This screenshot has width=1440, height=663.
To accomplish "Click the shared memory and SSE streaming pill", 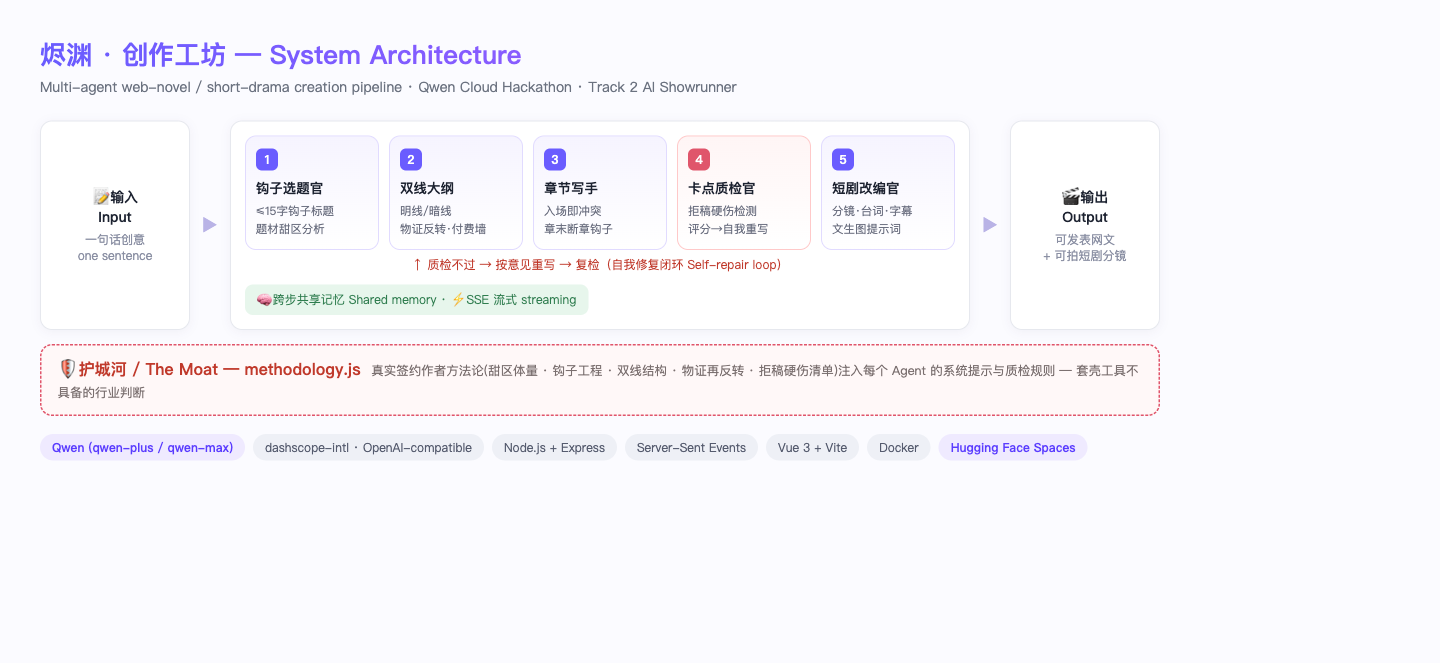I will [x=417, y=300].
